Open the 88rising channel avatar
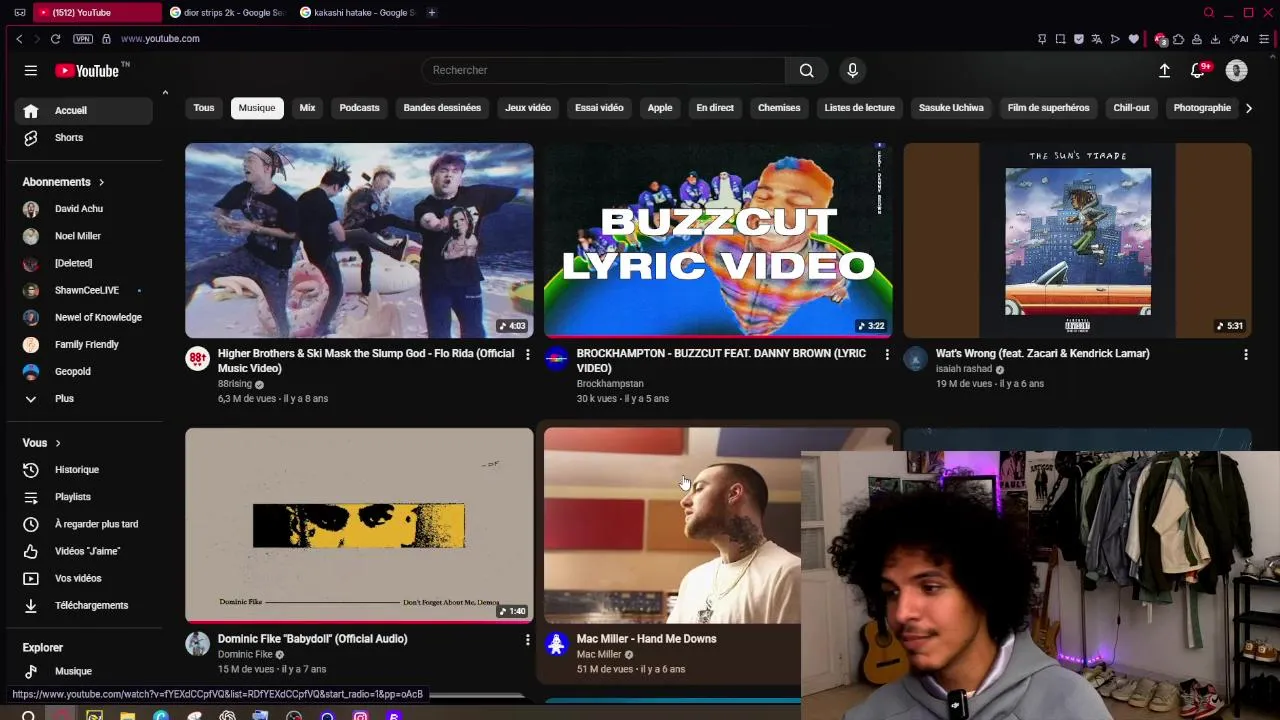Viewport: 1280px width, 720px height. 198,359
